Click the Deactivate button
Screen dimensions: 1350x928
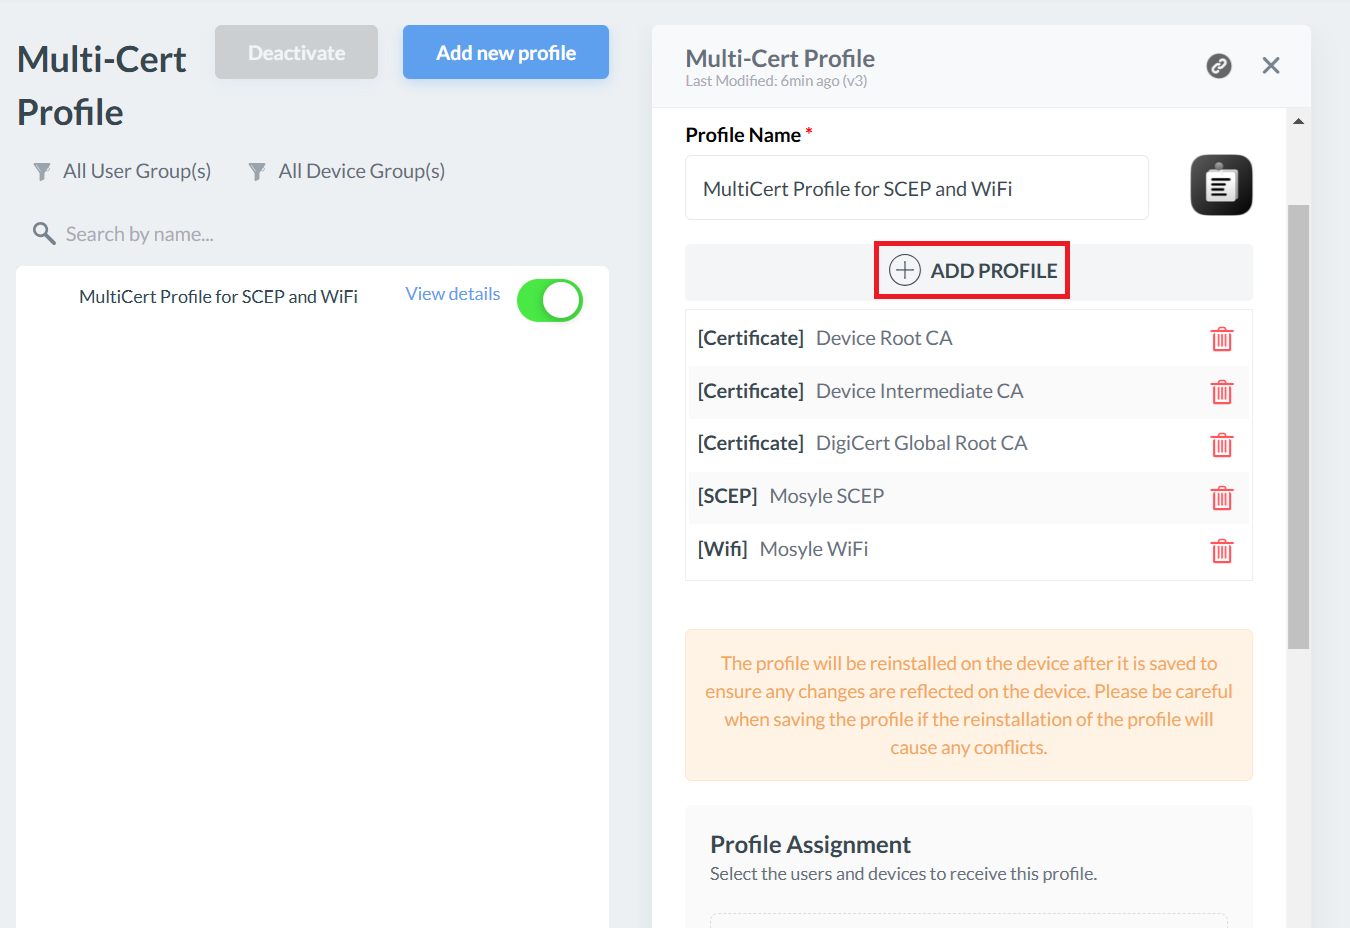(296, 52)
